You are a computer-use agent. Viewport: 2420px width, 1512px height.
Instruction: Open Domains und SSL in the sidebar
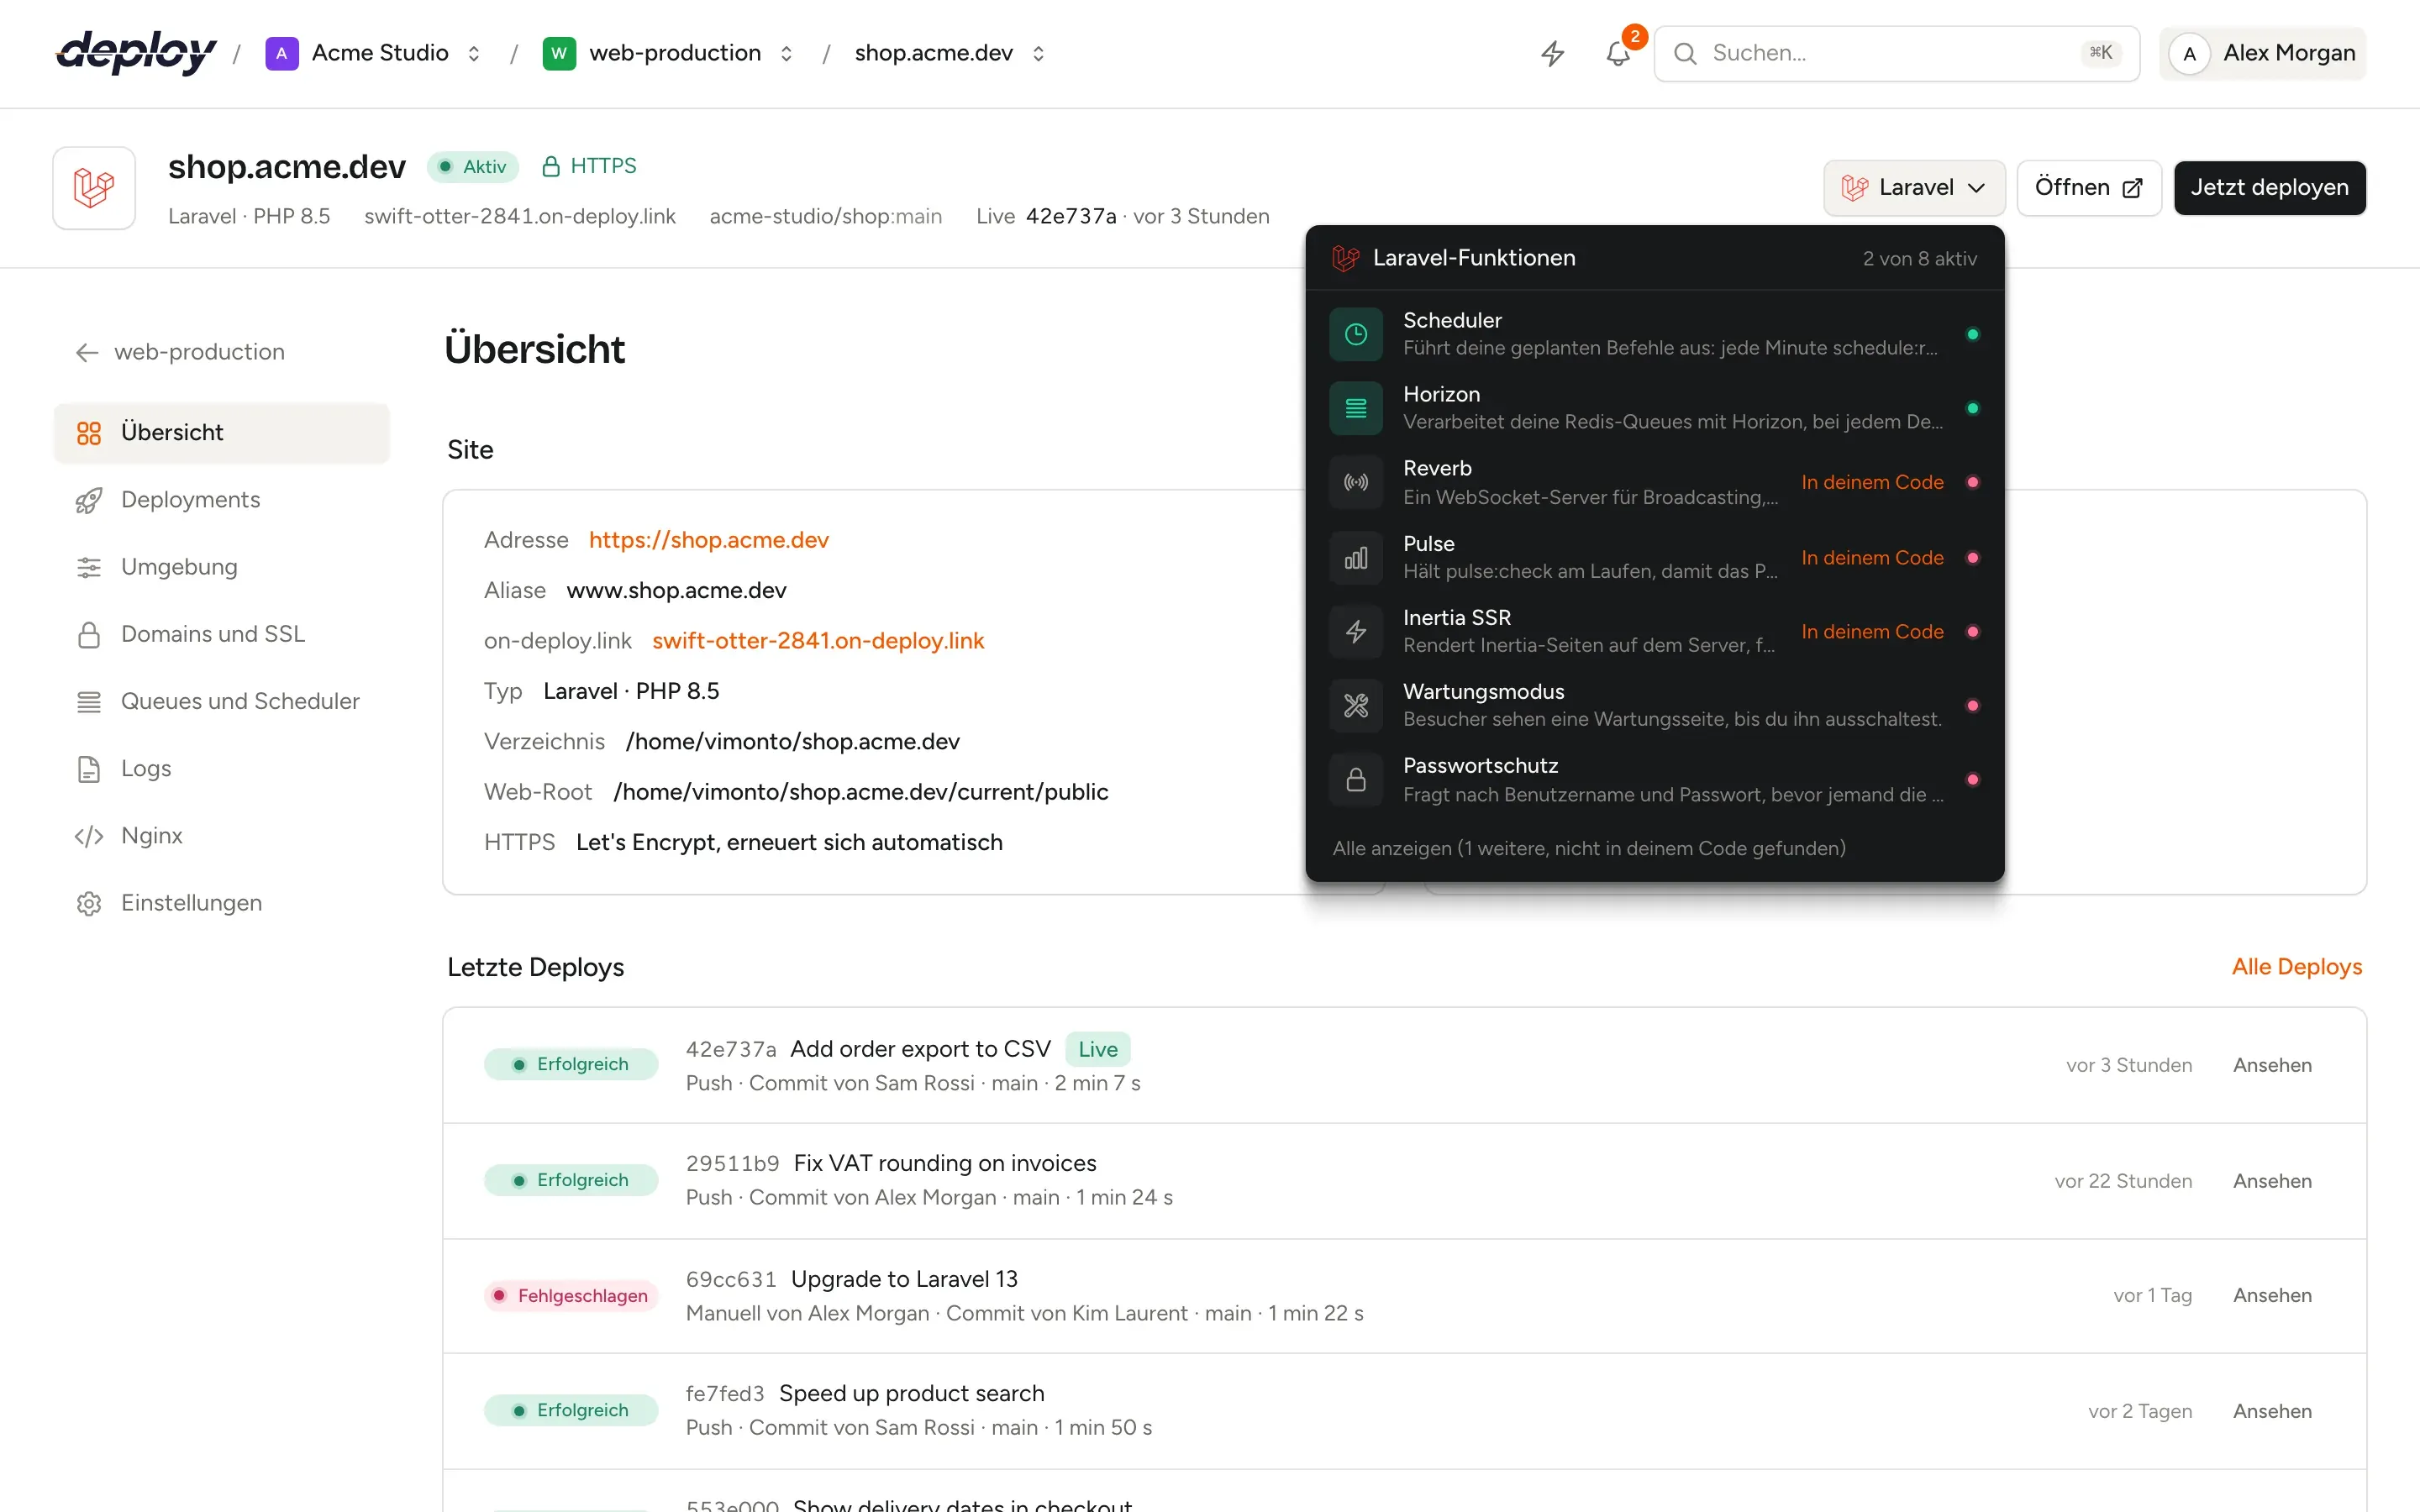pos(221,634)
